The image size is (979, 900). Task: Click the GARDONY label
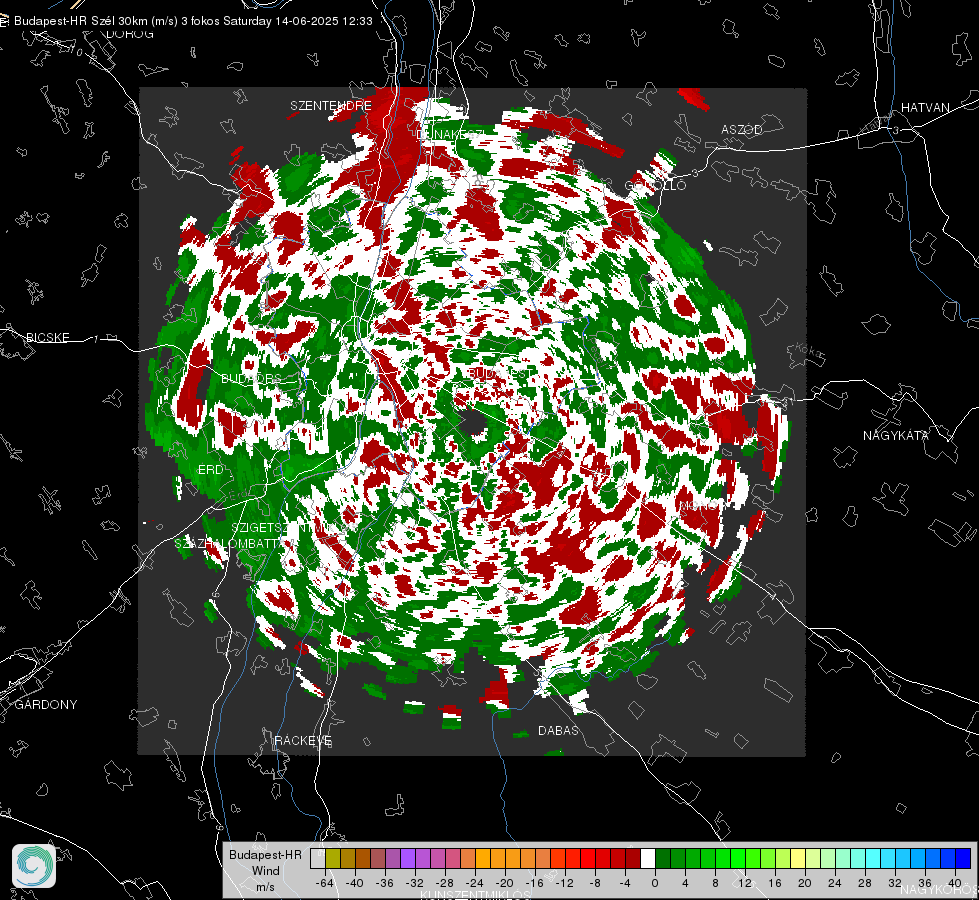pos(46,705)
